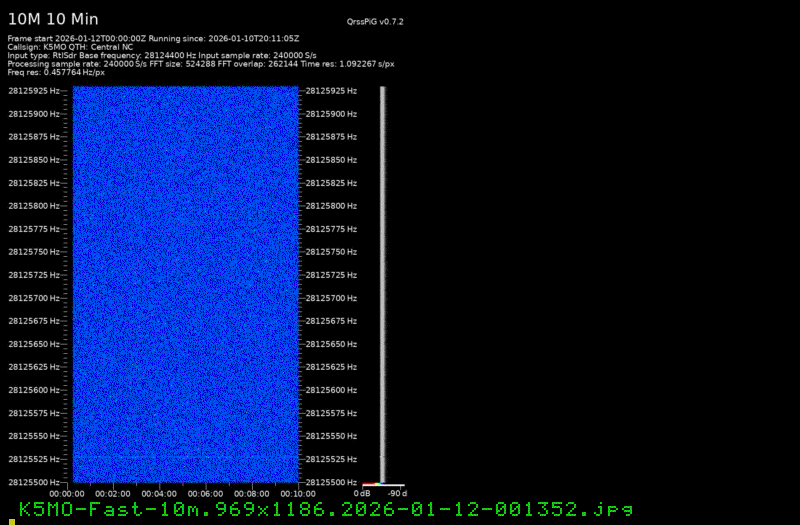This screenshot has width=800, height=525.
Task: Select the 00:06:00 time axis marker
Action: [205, 493]
